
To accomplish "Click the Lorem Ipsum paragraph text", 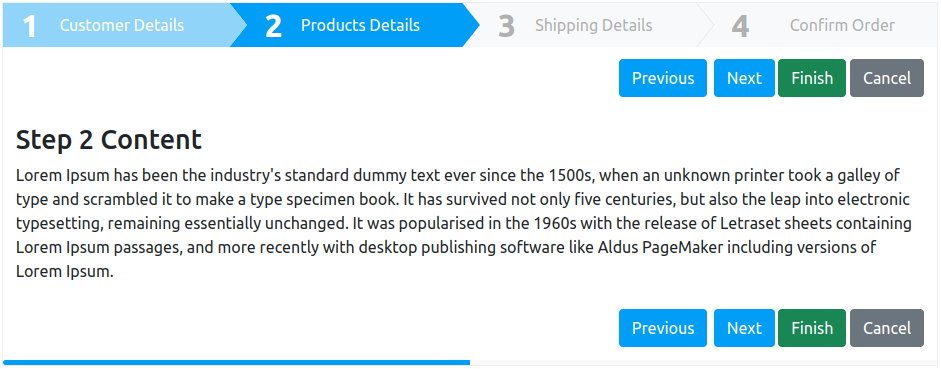I will coord(464,224).
